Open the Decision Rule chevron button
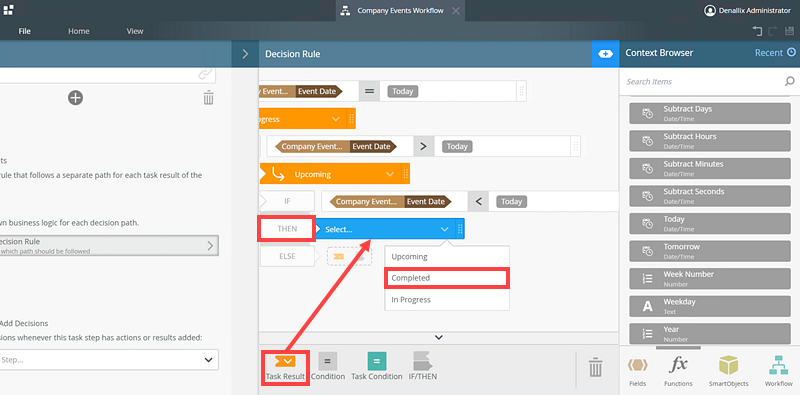Viewport: 800px width, 395px height. pos(210,245)
